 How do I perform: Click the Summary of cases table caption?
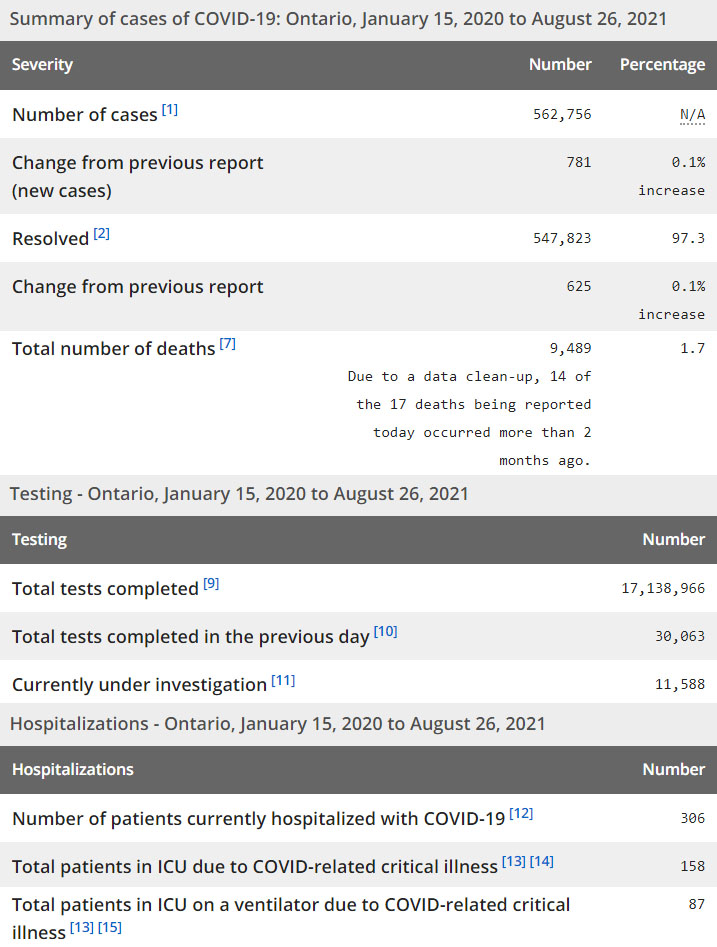click(x=338, y=19)
